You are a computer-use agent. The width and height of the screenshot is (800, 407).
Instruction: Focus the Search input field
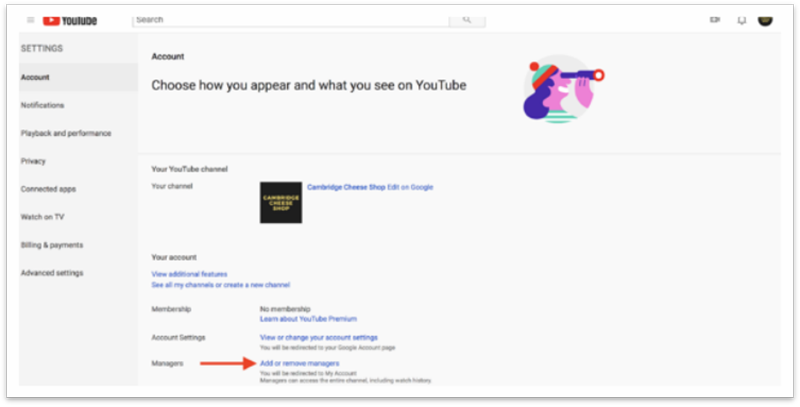pos(291,20)
